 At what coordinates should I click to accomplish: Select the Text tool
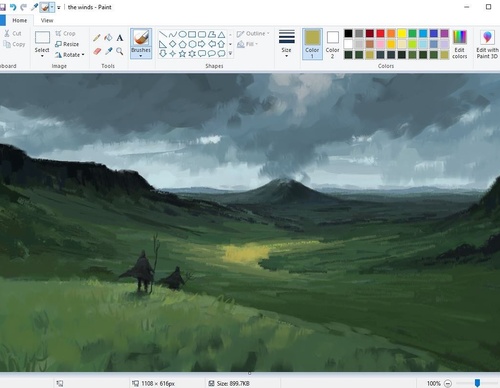[120, 38]
